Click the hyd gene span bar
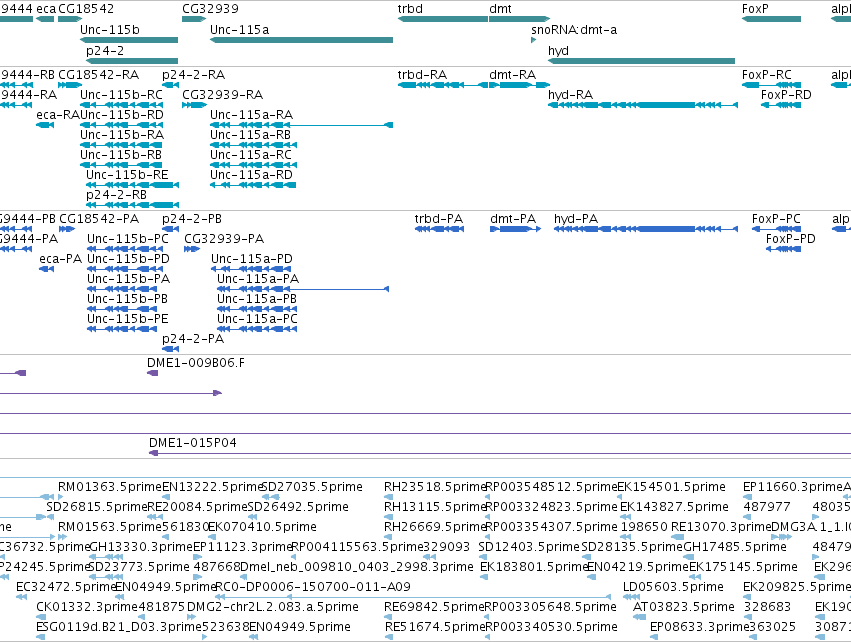 pyautogui.click(x=642, y=61)
